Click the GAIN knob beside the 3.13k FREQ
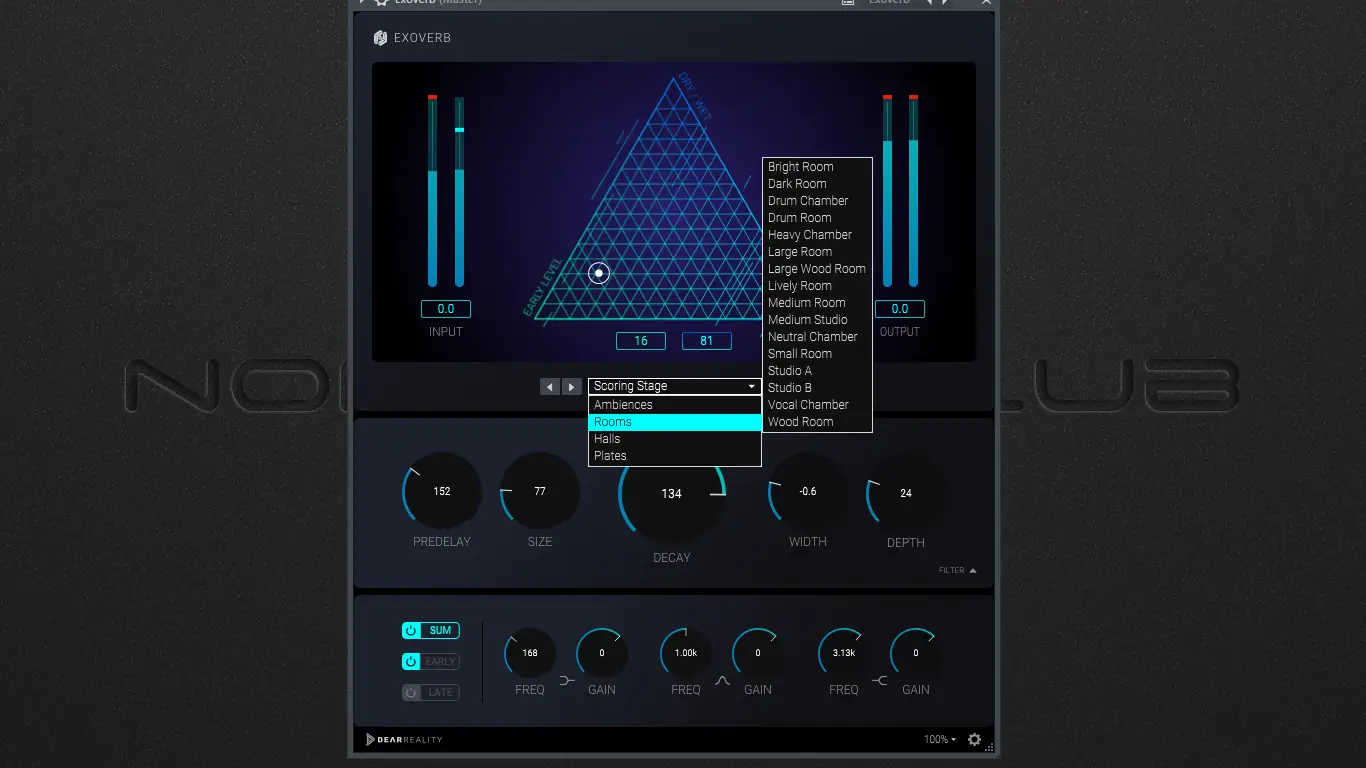 916,653
